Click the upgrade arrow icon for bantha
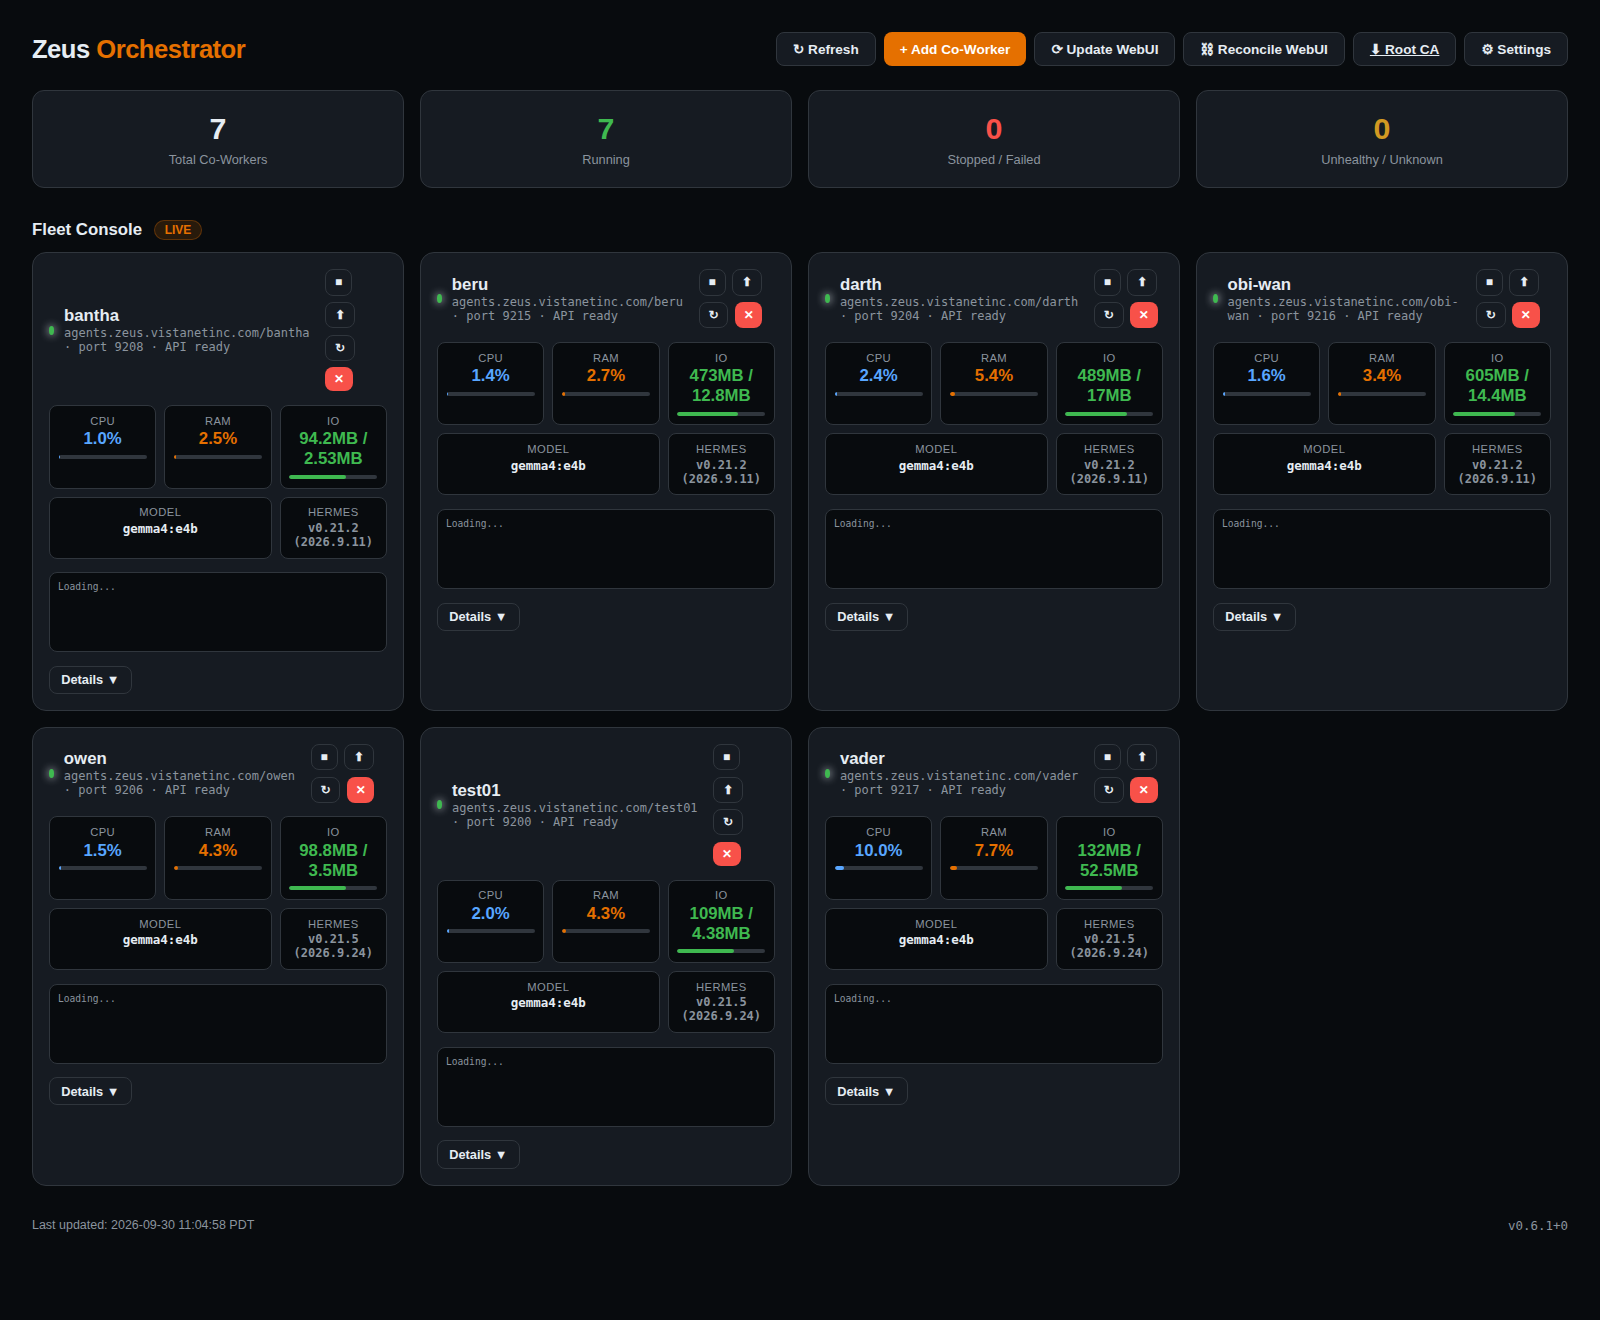Image resolution: width=1600 pixels, height=1320 pixels. click(339, 315)
